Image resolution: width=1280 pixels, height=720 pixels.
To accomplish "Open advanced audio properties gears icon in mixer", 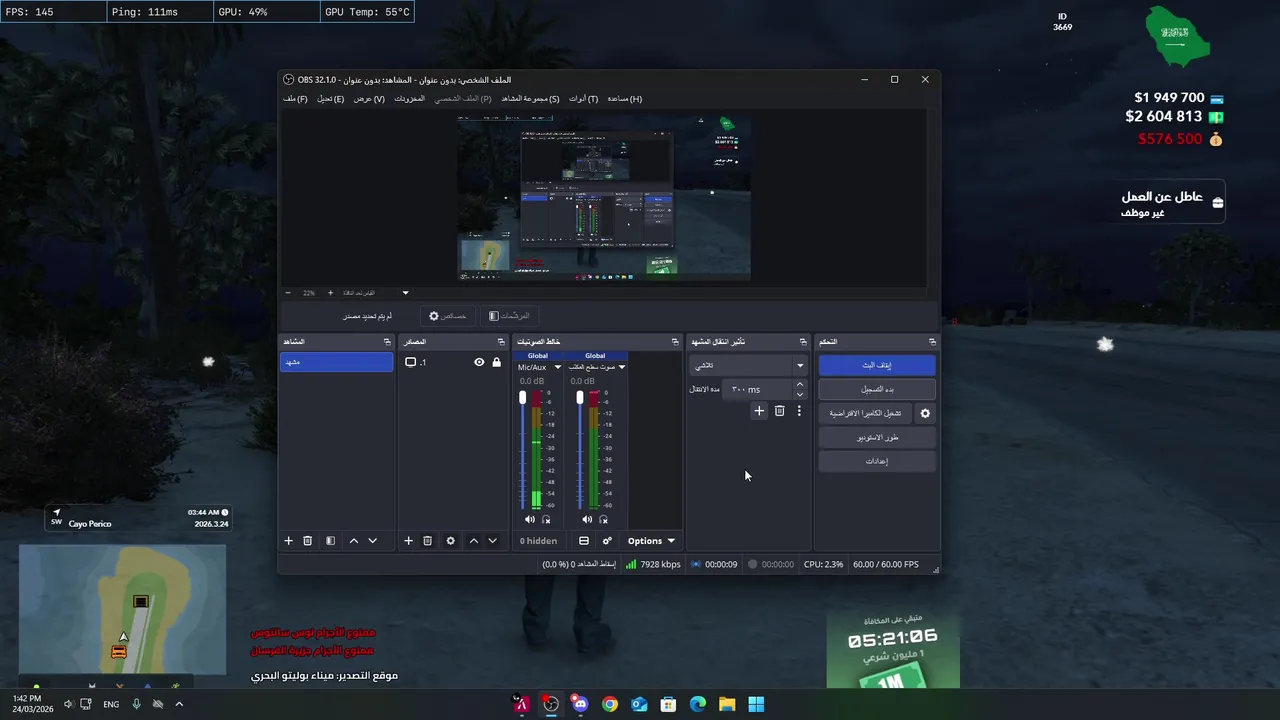I will tap(607, 541).
